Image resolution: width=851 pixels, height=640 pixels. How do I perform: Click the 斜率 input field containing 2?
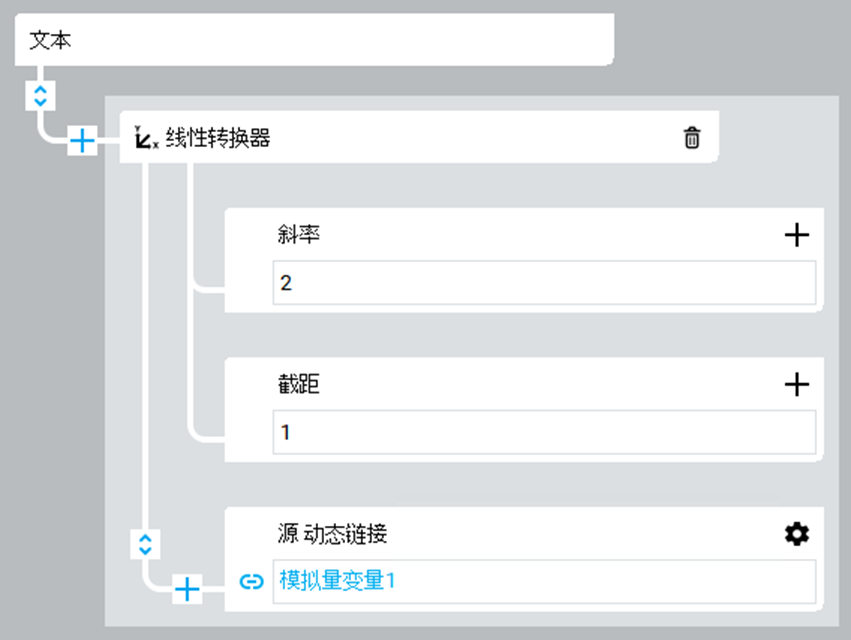coord(543,283)
